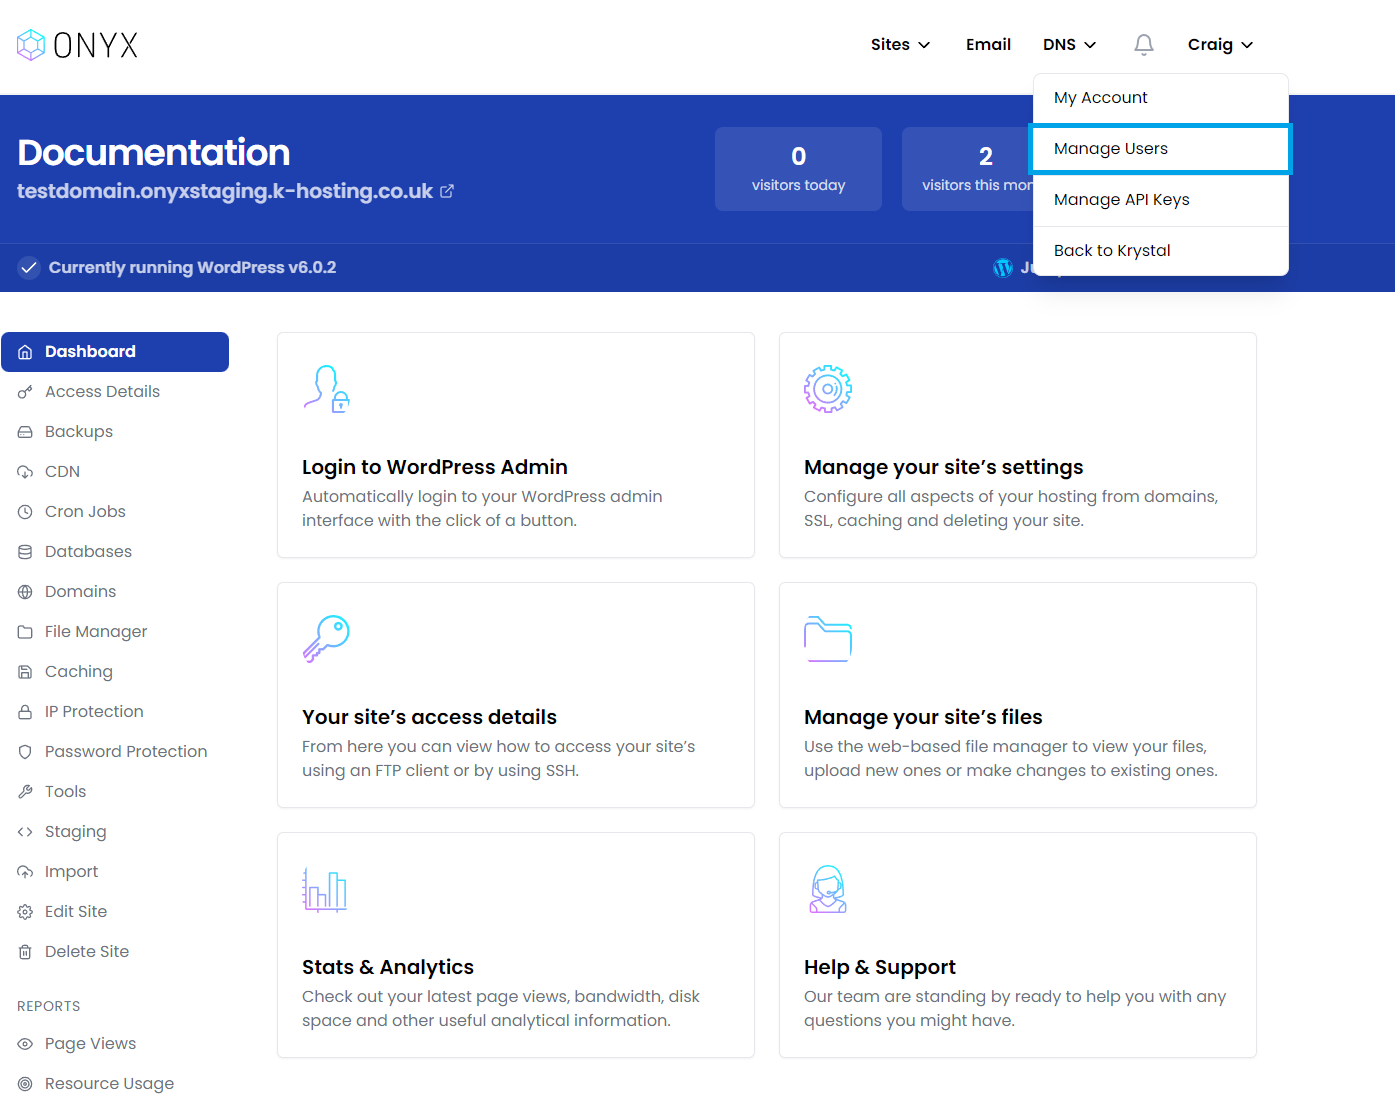Screen dimensions: 1395x1109
Task: Choose Manage Users in the dropdown
Action: 1161,149
